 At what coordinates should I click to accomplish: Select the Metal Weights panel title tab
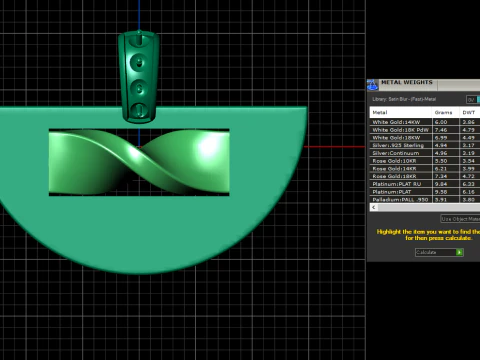coord(407,83)
